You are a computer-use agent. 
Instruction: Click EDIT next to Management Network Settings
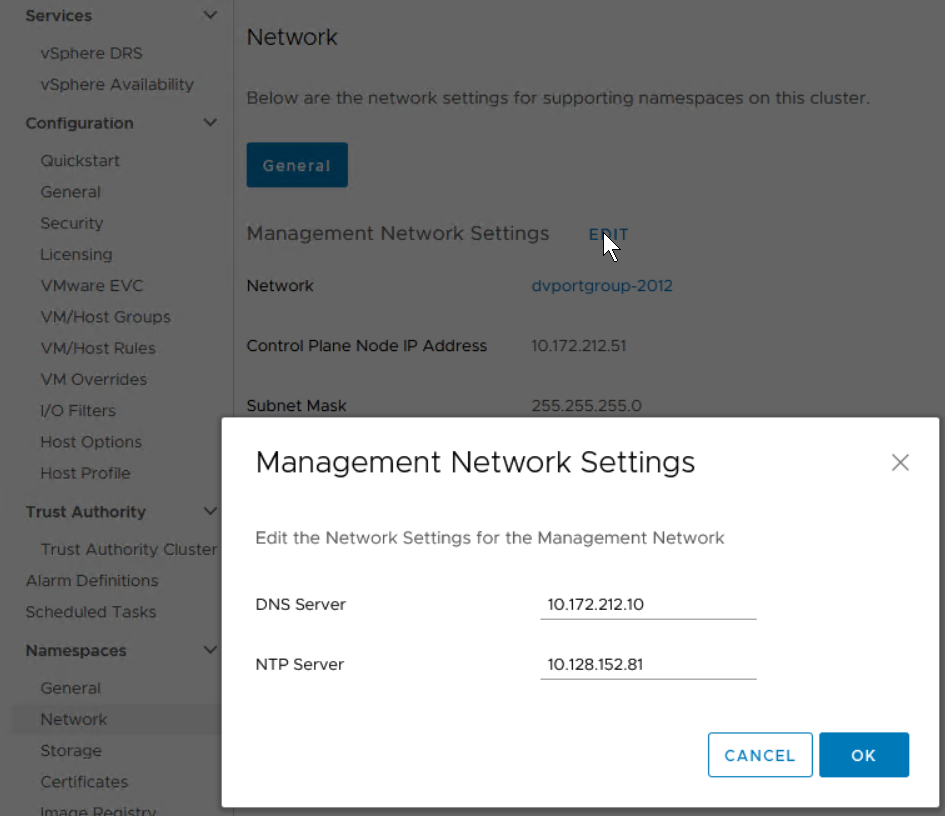point(608,235)
